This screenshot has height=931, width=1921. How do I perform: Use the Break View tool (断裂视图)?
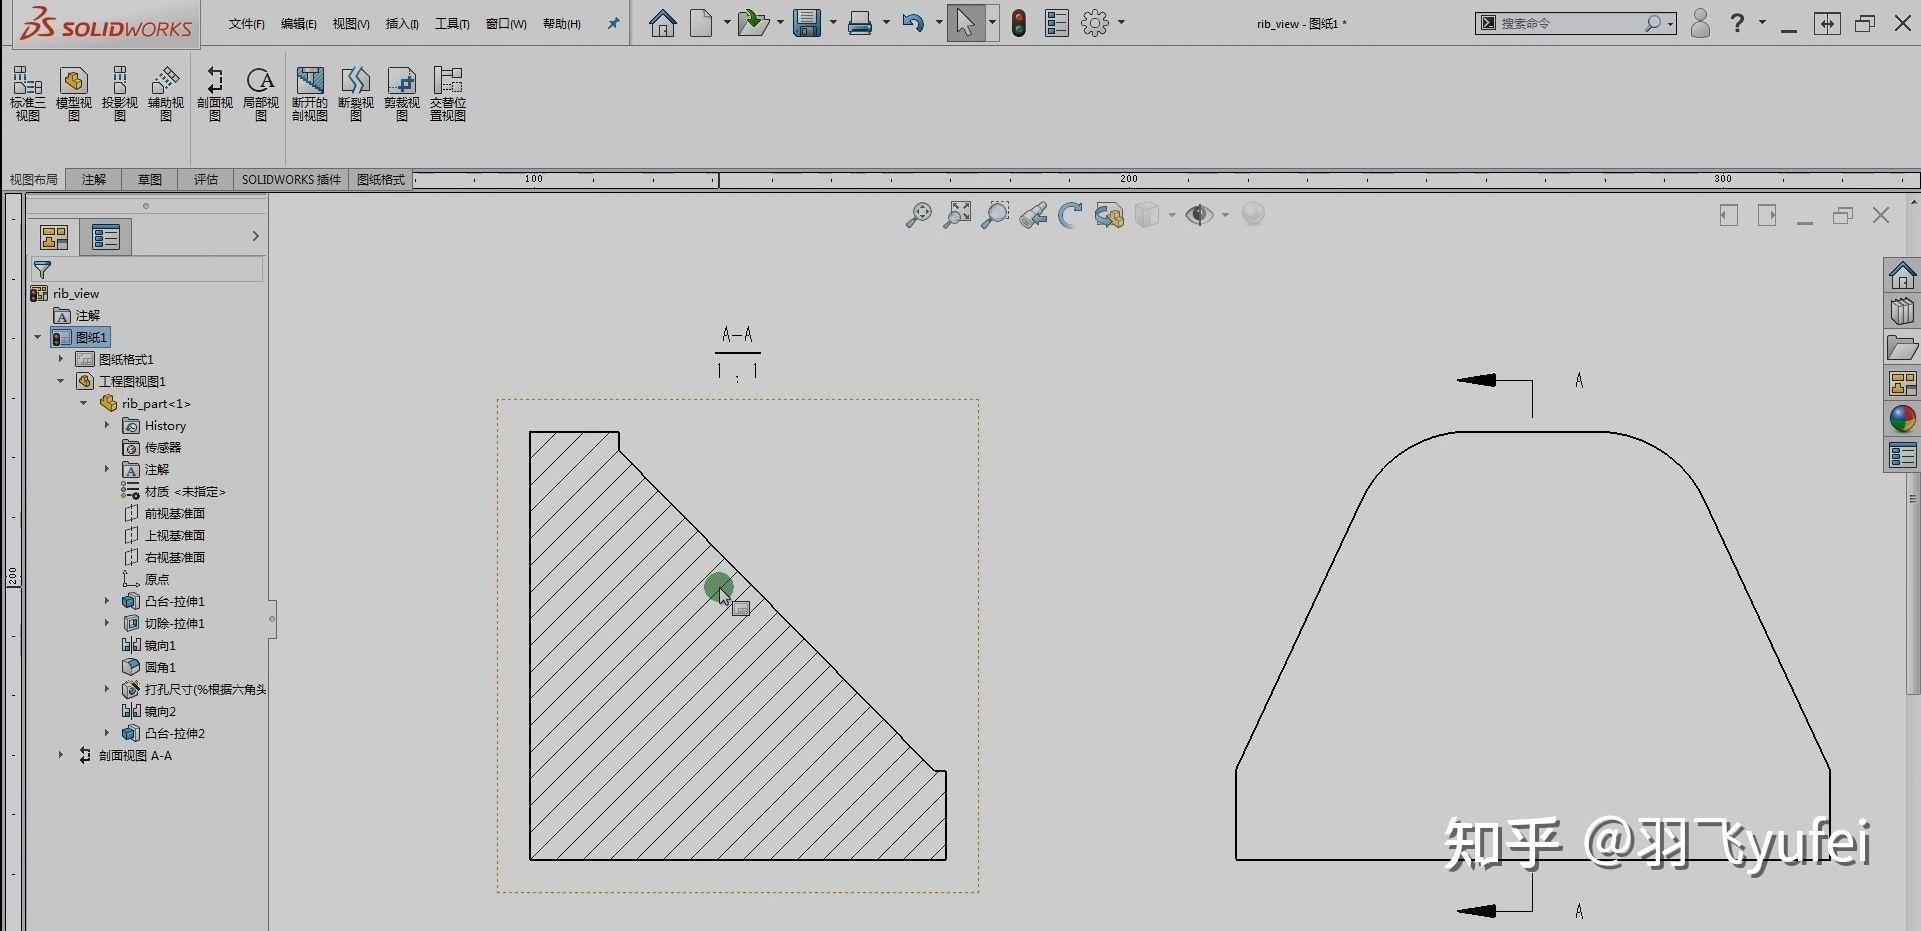(356, 94)
